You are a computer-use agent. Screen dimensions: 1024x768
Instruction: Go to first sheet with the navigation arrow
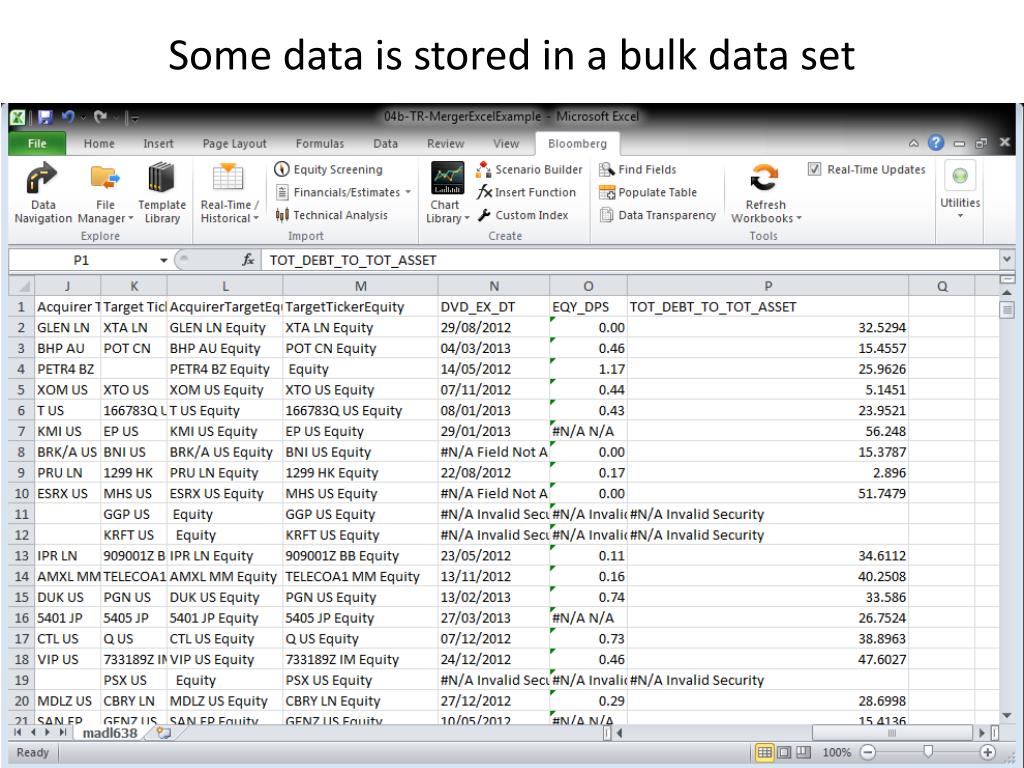18,733
